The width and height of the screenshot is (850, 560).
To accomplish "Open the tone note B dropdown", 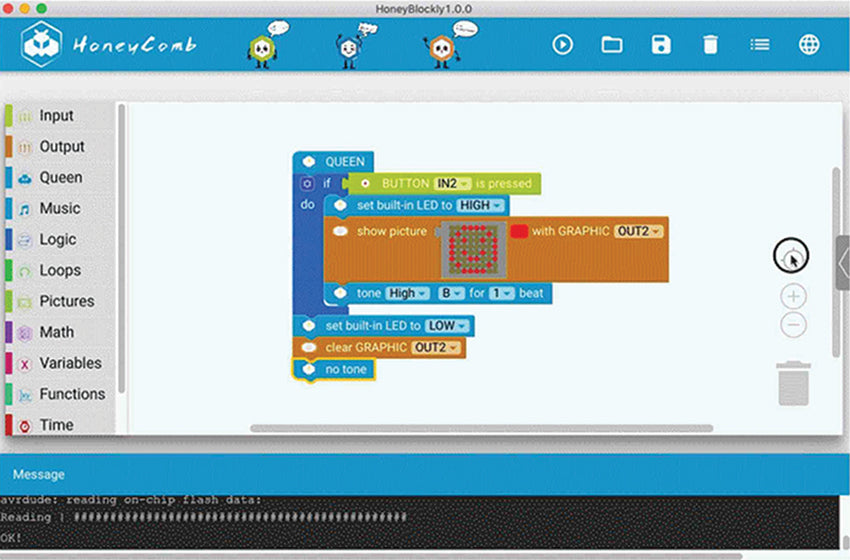I will (x=451, y=293).
